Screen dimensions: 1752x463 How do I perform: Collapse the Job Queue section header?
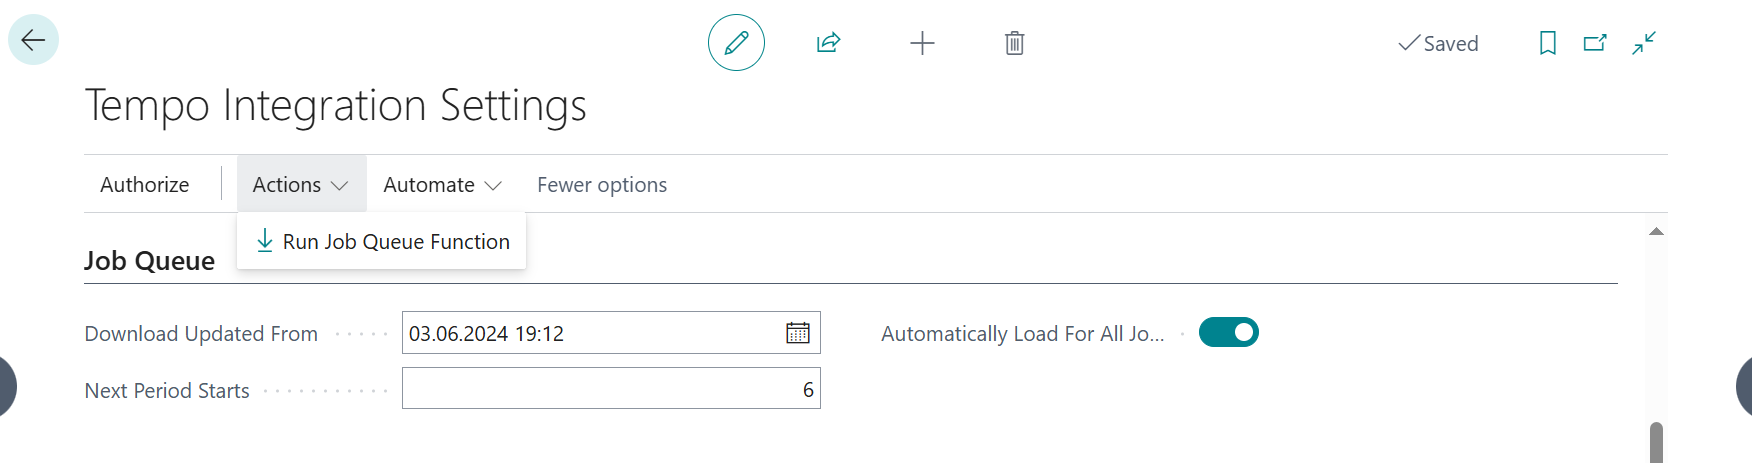pos(150,261)
